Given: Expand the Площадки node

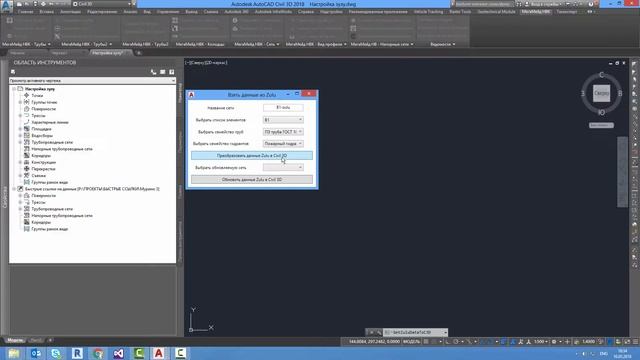Looking at the screenshot, I should coord(20,129).
